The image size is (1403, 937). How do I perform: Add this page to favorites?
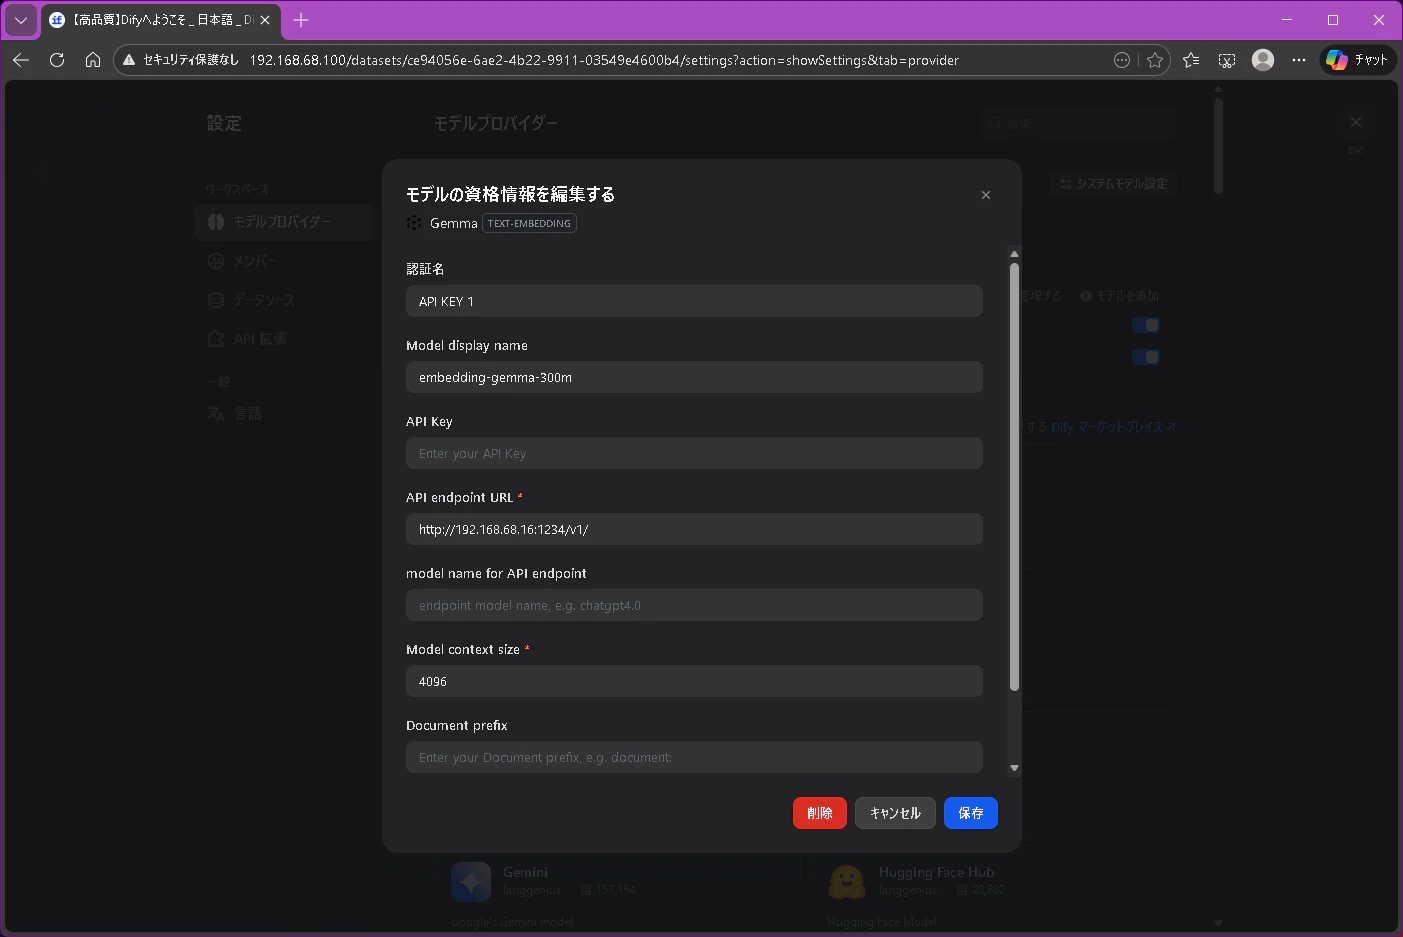point(1155,60)
